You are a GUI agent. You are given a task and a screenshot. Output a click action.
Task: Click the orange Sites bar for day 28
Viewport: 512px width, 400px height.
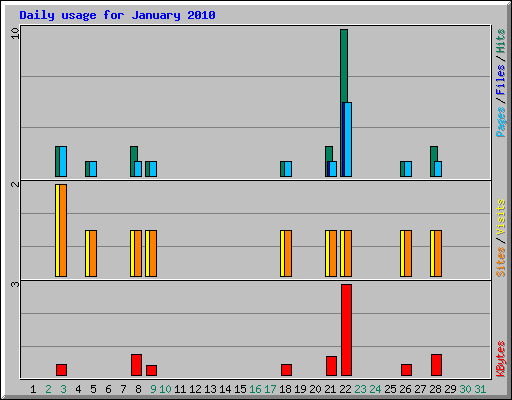coord(438,253)
